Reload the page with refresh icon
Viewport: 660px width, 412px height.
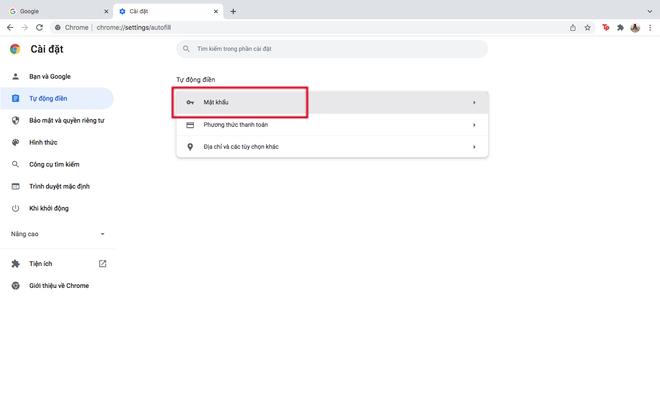tap(39, 27)
